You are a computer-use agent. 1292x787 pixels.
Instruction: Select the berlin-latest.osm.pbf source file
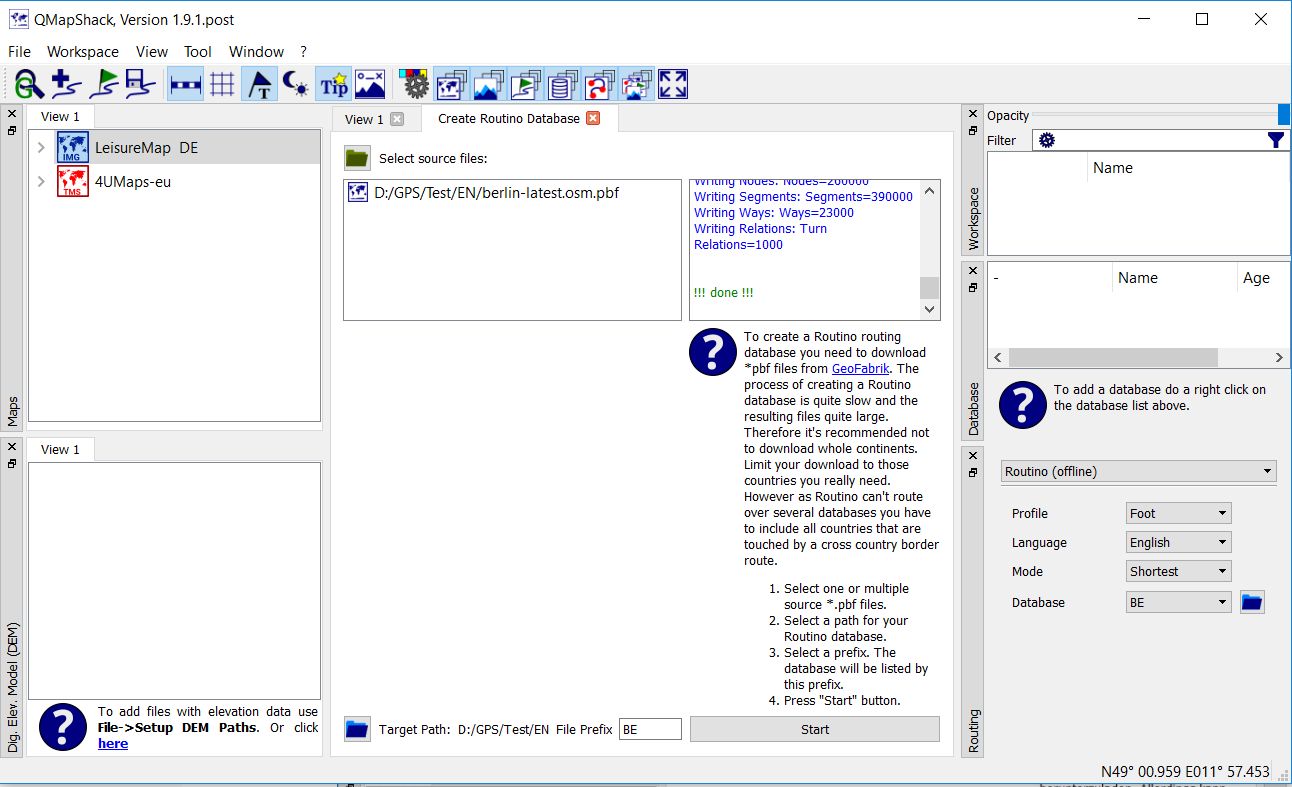pos(512,192)
